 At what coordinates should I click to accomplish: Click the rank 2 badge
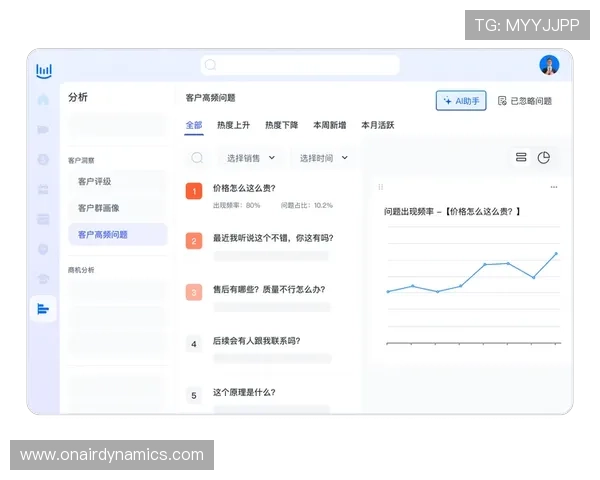[194, 241]
